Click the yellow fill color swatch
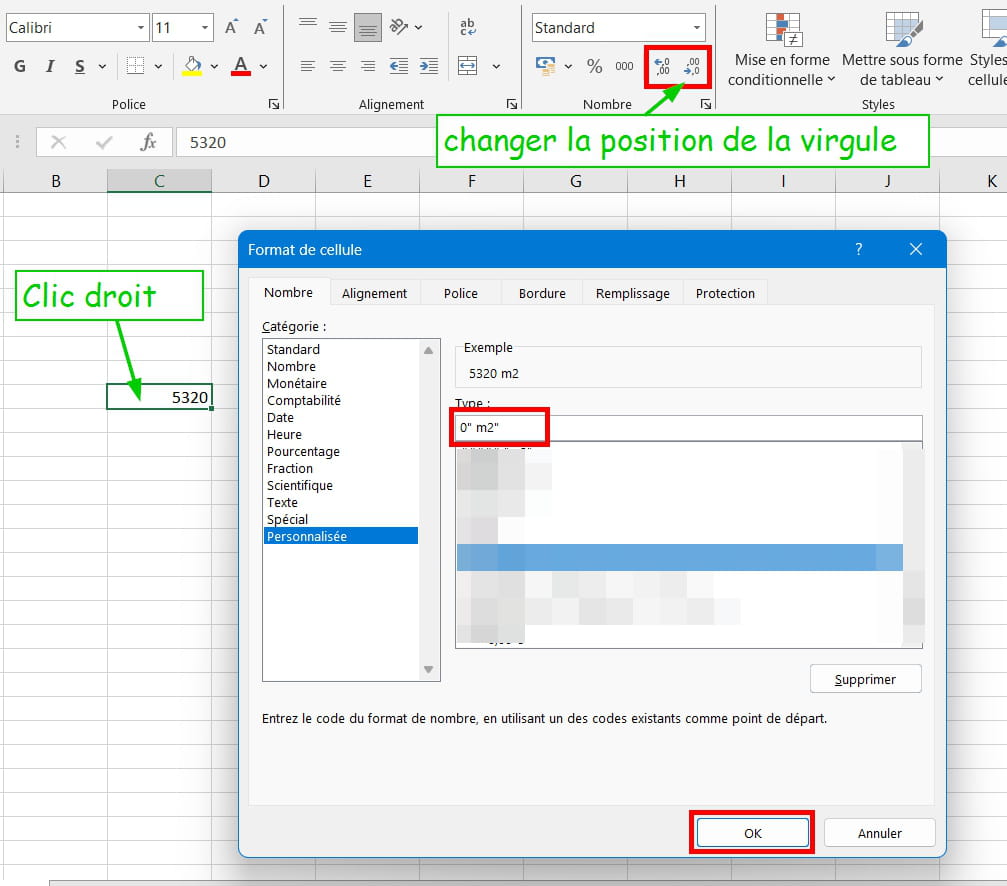 (192, 67)
